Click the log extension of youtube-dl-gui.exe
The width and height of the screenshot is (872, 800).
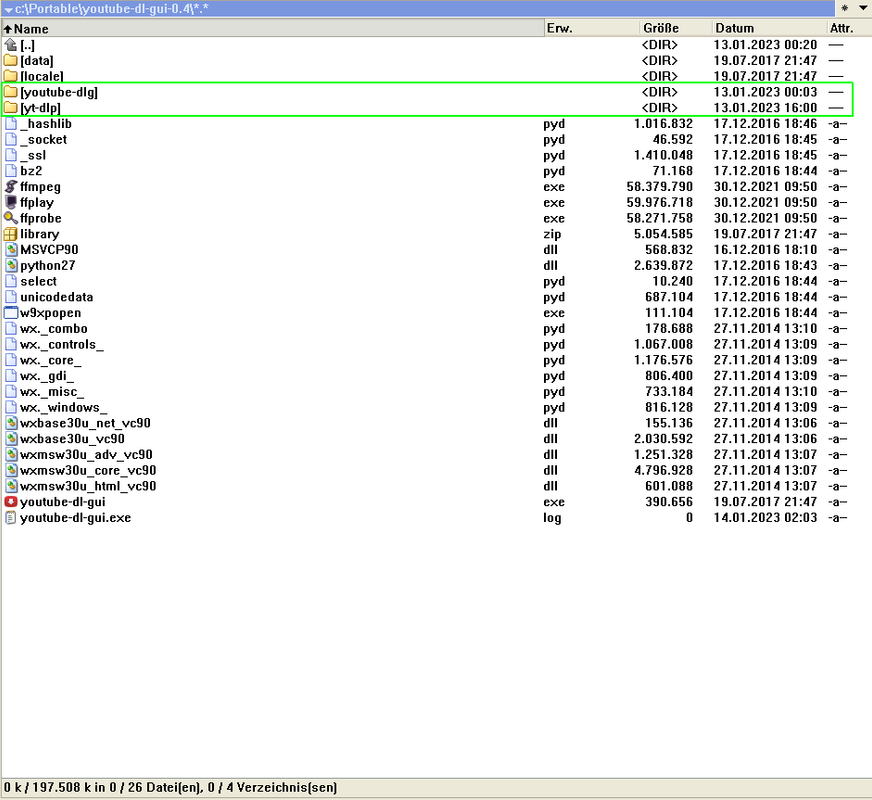[552, 518]
